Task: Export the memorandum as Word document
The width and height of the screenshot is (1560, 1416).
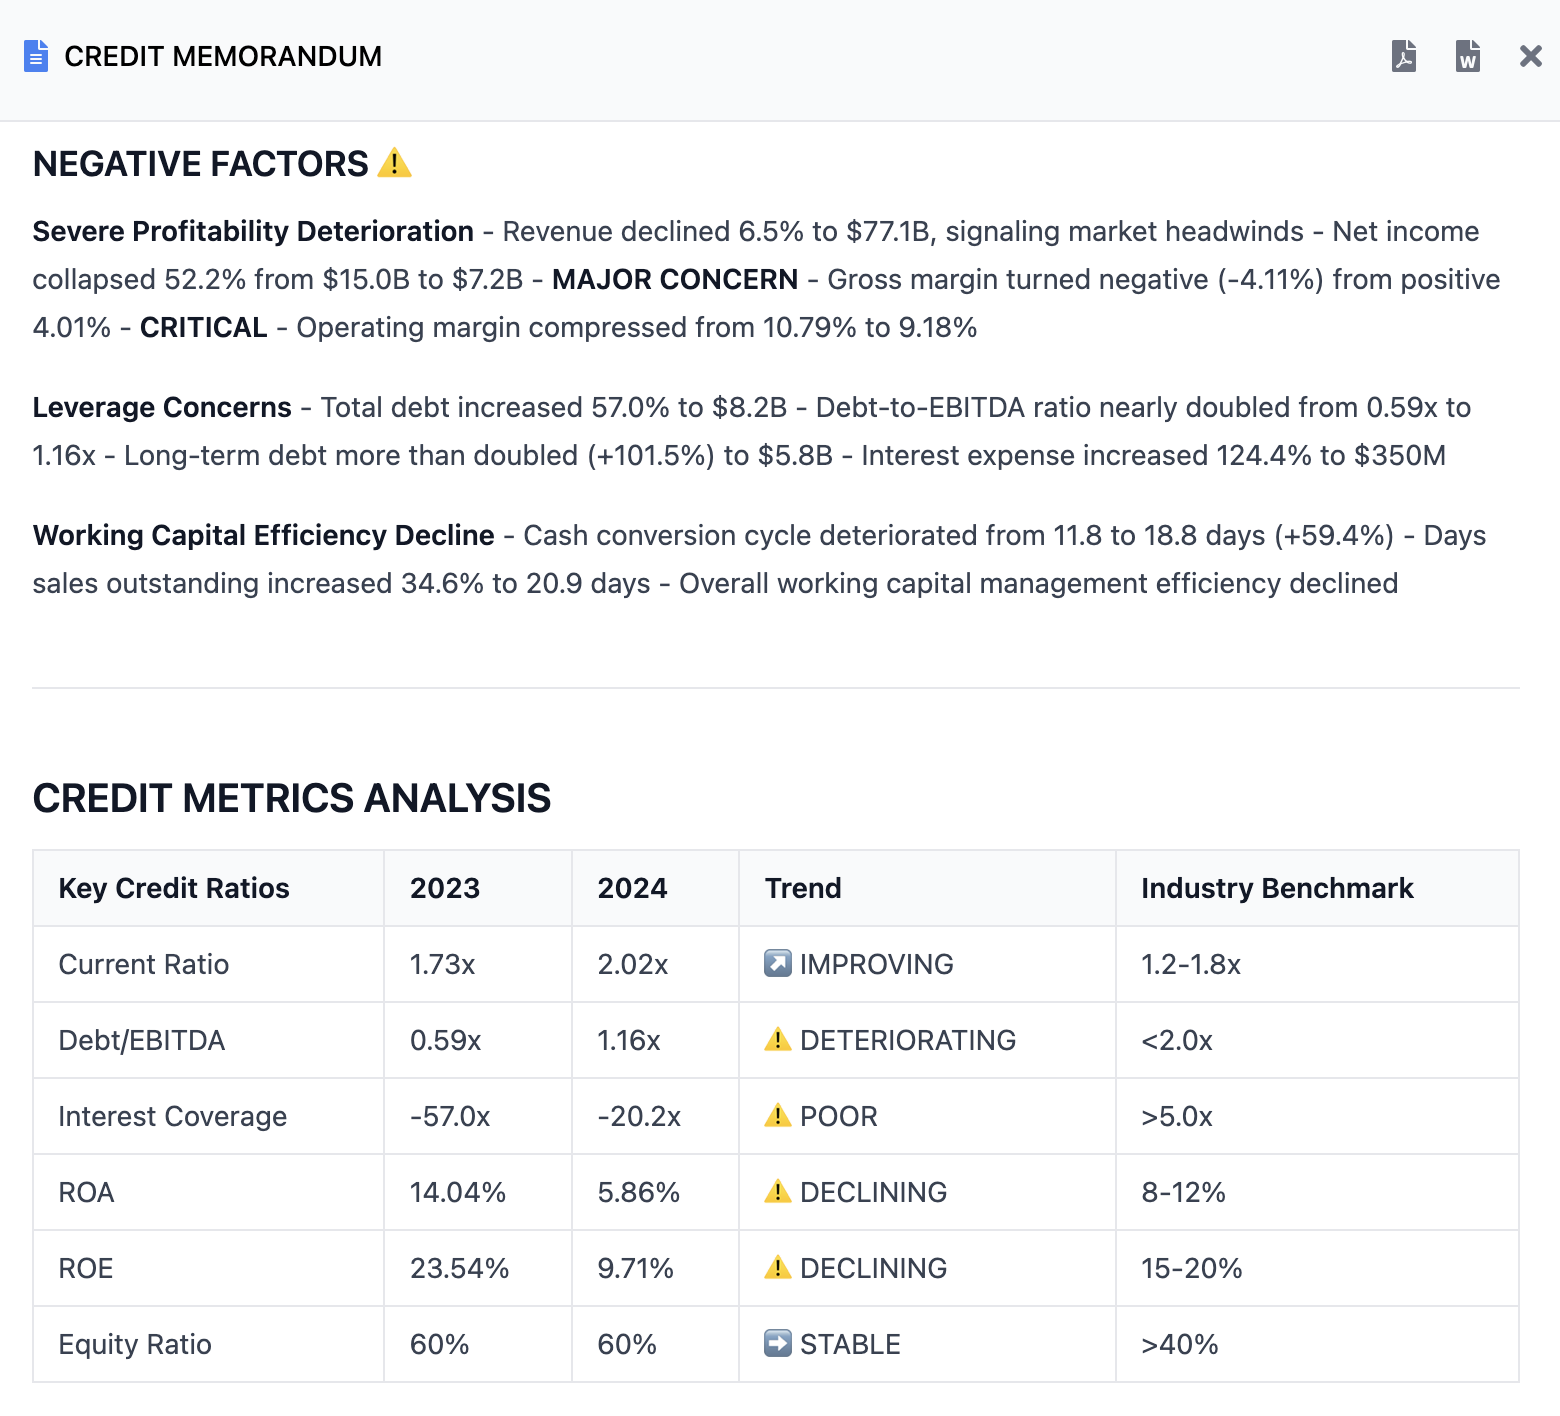Action: (1467, 56)
